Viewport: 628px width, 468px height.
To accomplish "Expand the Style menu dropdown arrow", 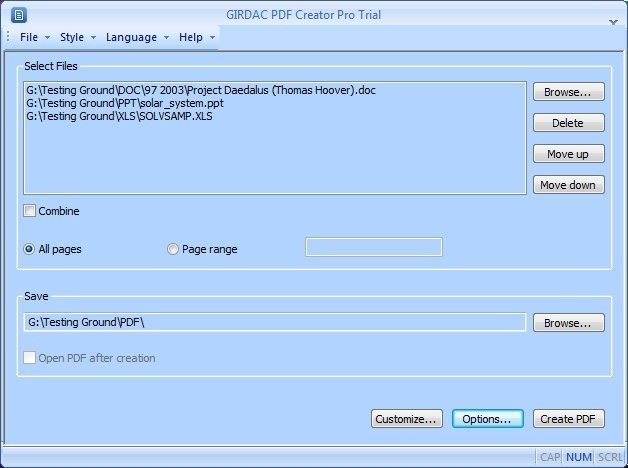I will [x=93, y=38].
